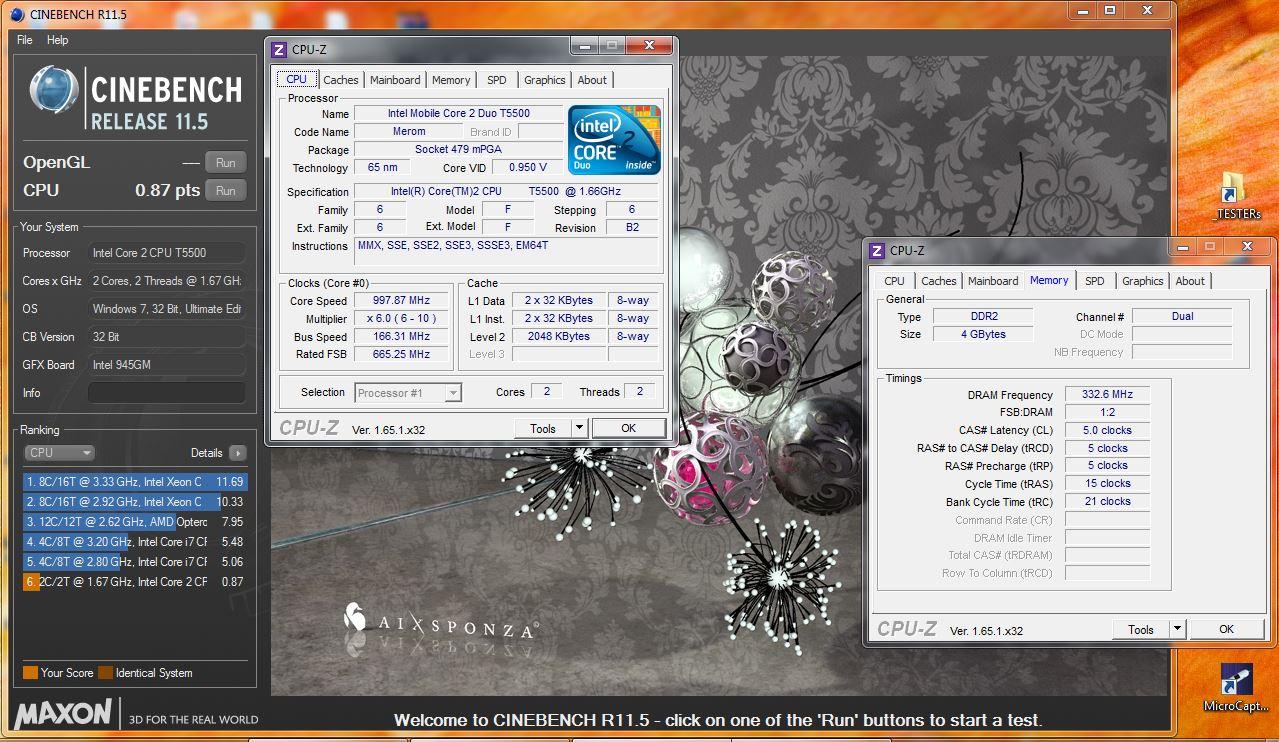
Task: Select ranking entry 8C/16T @ 3.33 GHz Xeon
Action: (x=134, y=481)
